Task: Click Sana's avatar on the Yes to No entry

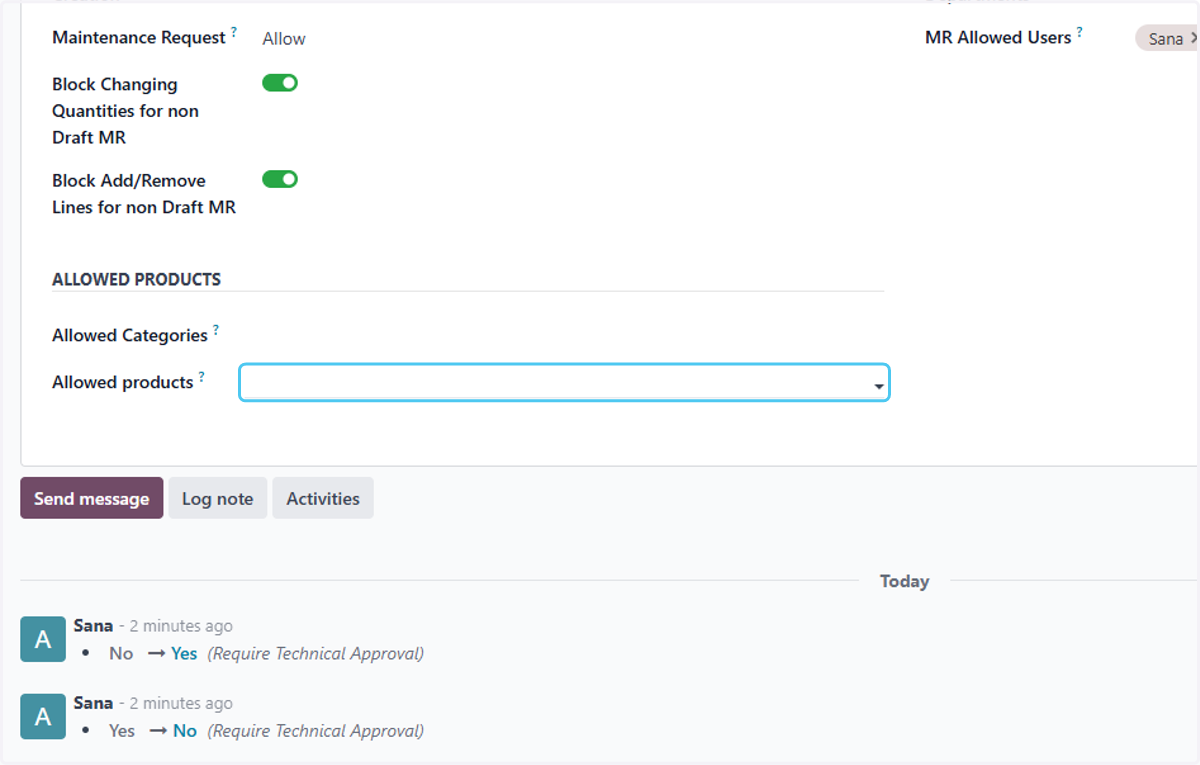Action: click(x=42, y=716)
